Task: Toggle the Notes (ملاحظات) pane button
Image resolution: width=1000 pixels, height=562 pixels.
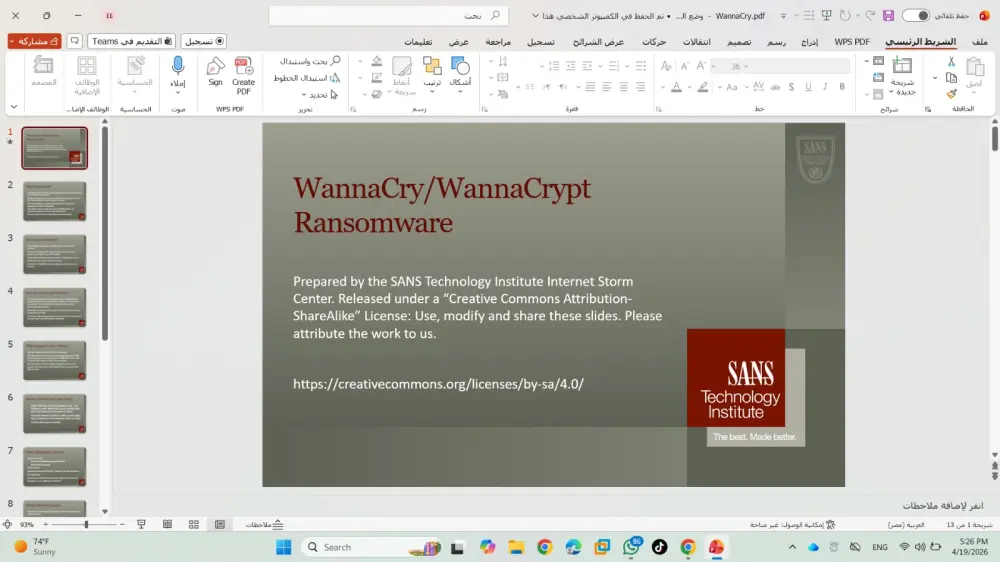Action: [264, 524]
